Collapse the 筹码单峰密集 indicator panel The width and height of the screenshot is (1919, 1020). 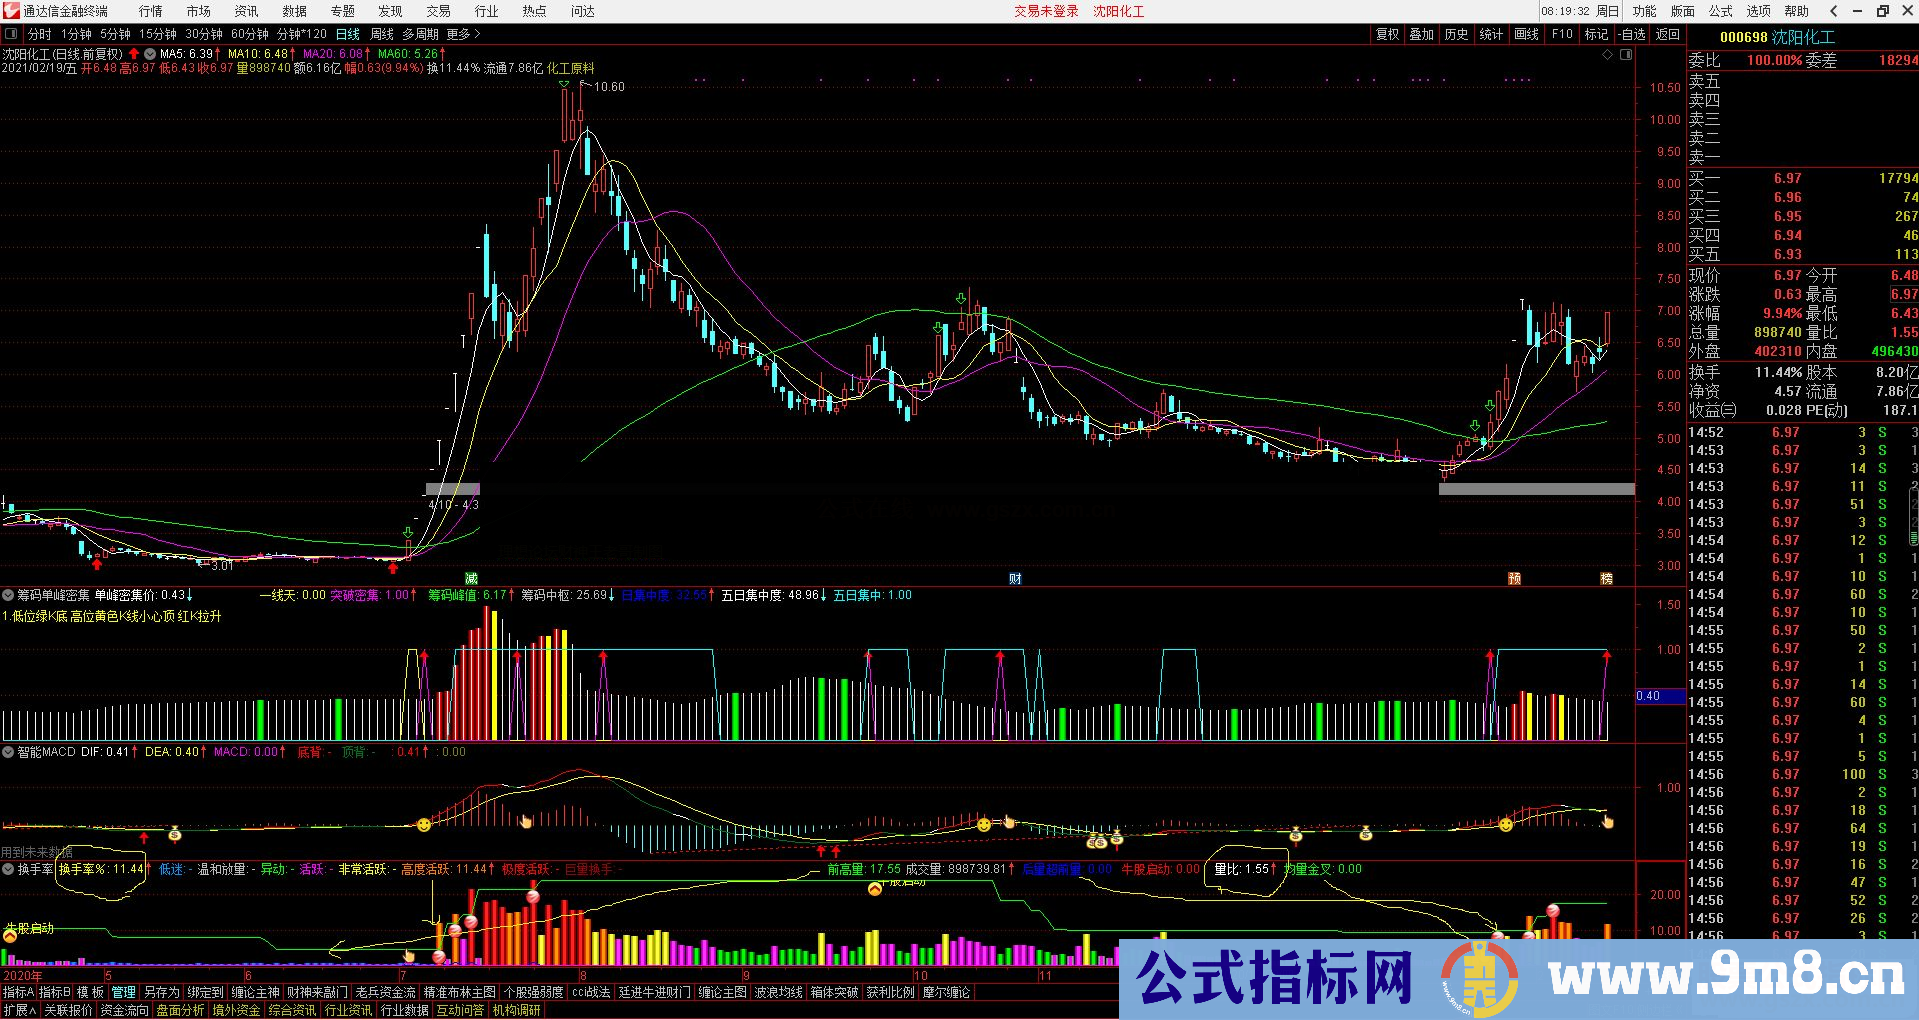coord(8,594)
